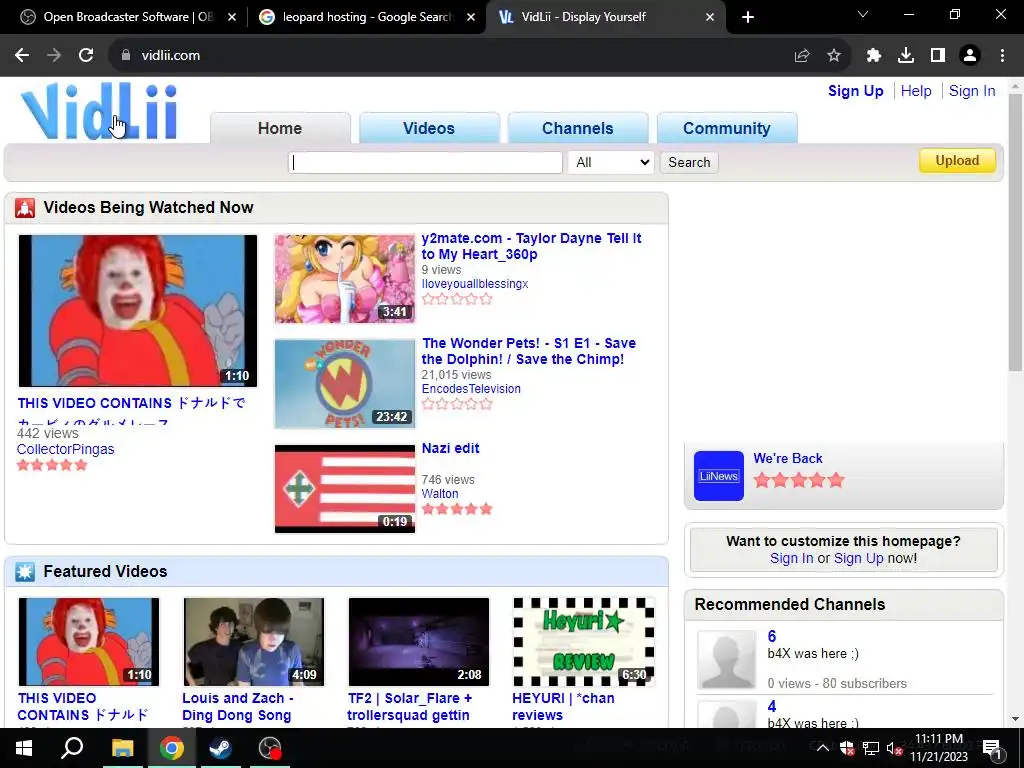The height and width of the screenshot is (768, 1024).
Task: Open the share page icon in address bar
Action: (x=802, y=56)
